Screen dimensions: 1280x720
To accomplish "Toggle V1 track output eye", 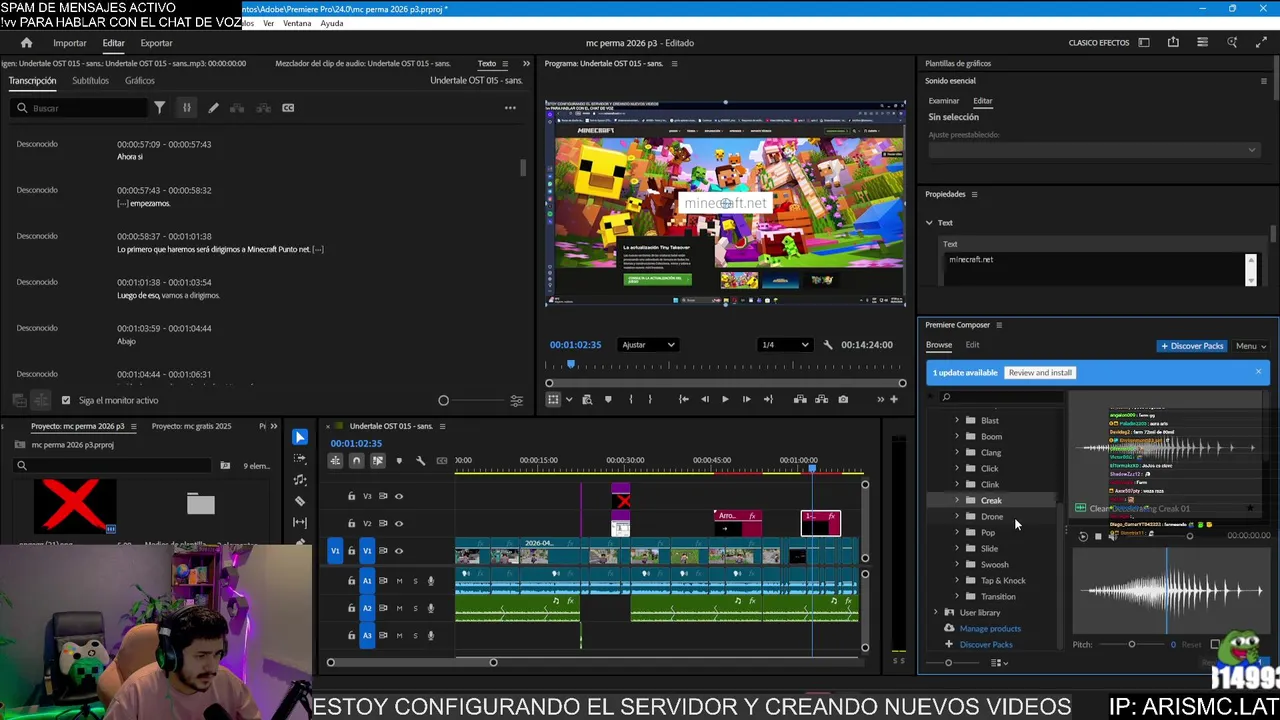I will coord(399,551).
